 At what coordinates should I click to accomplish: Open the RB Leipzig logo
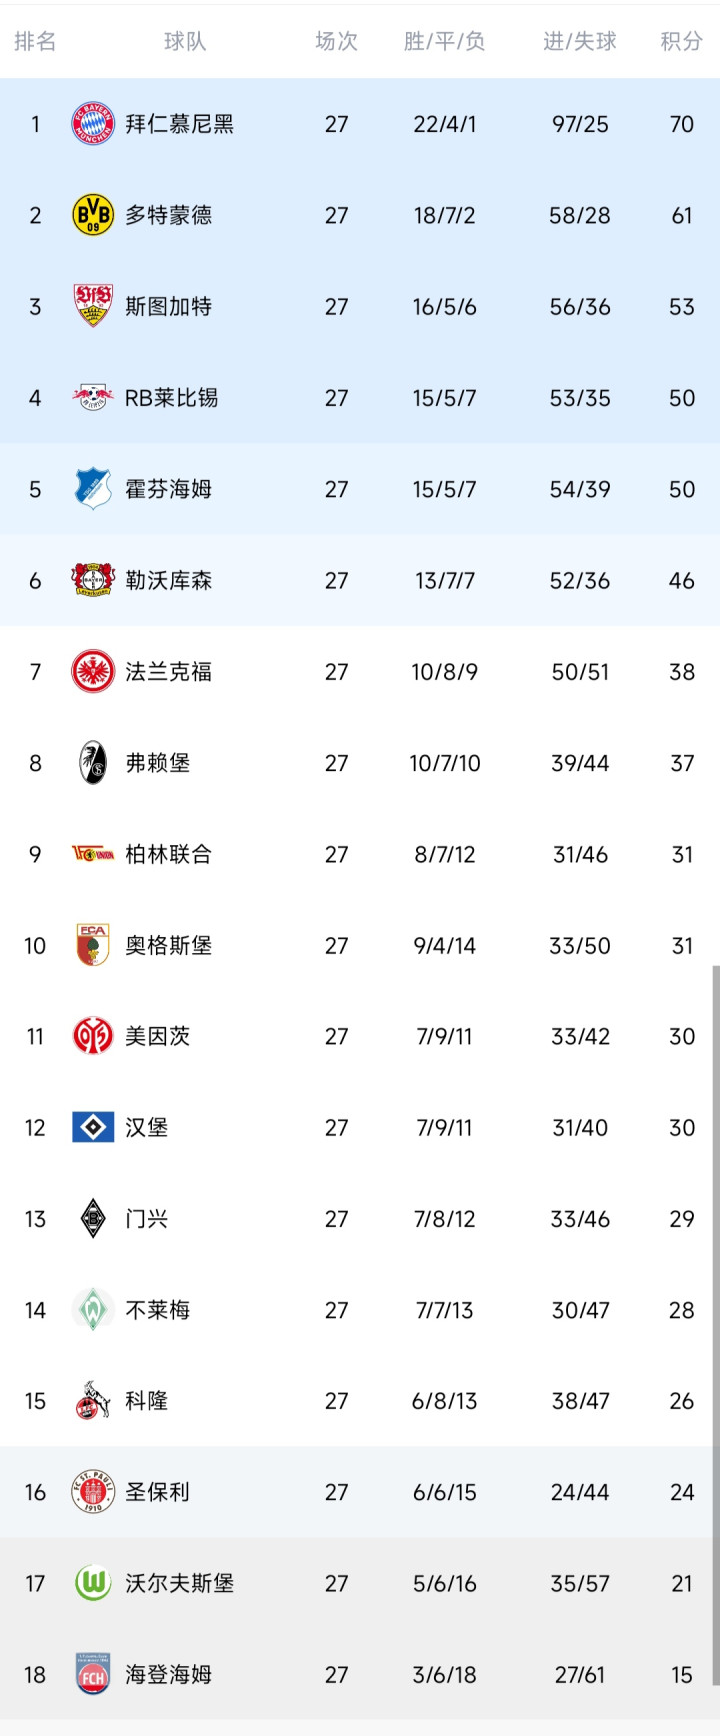click(x=92, y=398)
